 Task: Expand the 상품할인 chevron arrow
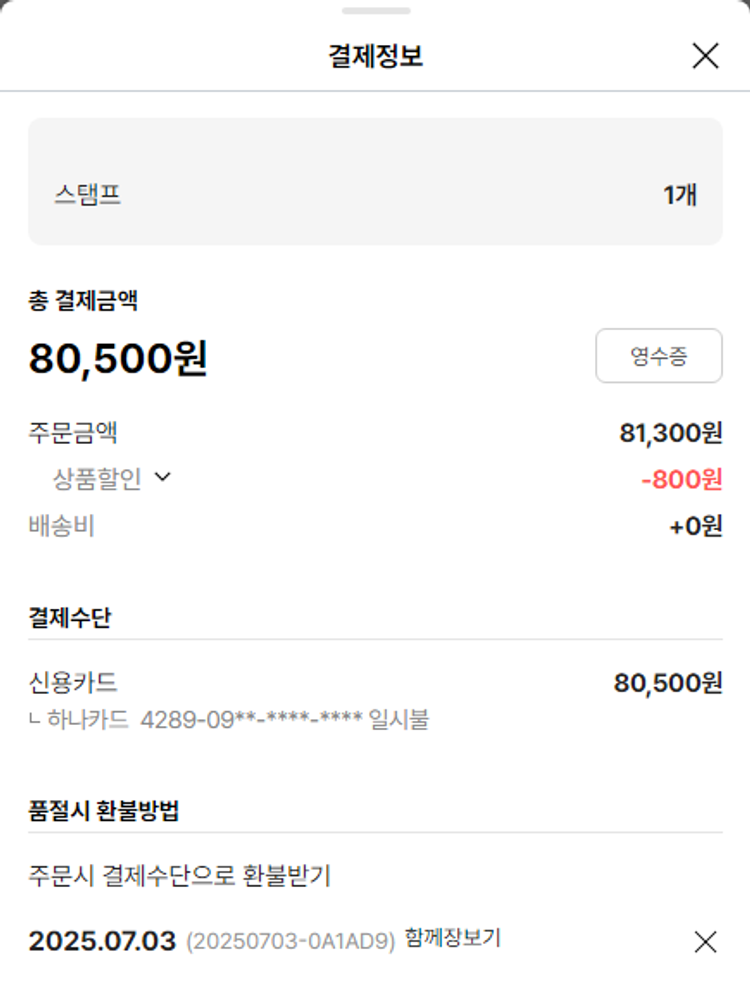click(x=163, y=478)
